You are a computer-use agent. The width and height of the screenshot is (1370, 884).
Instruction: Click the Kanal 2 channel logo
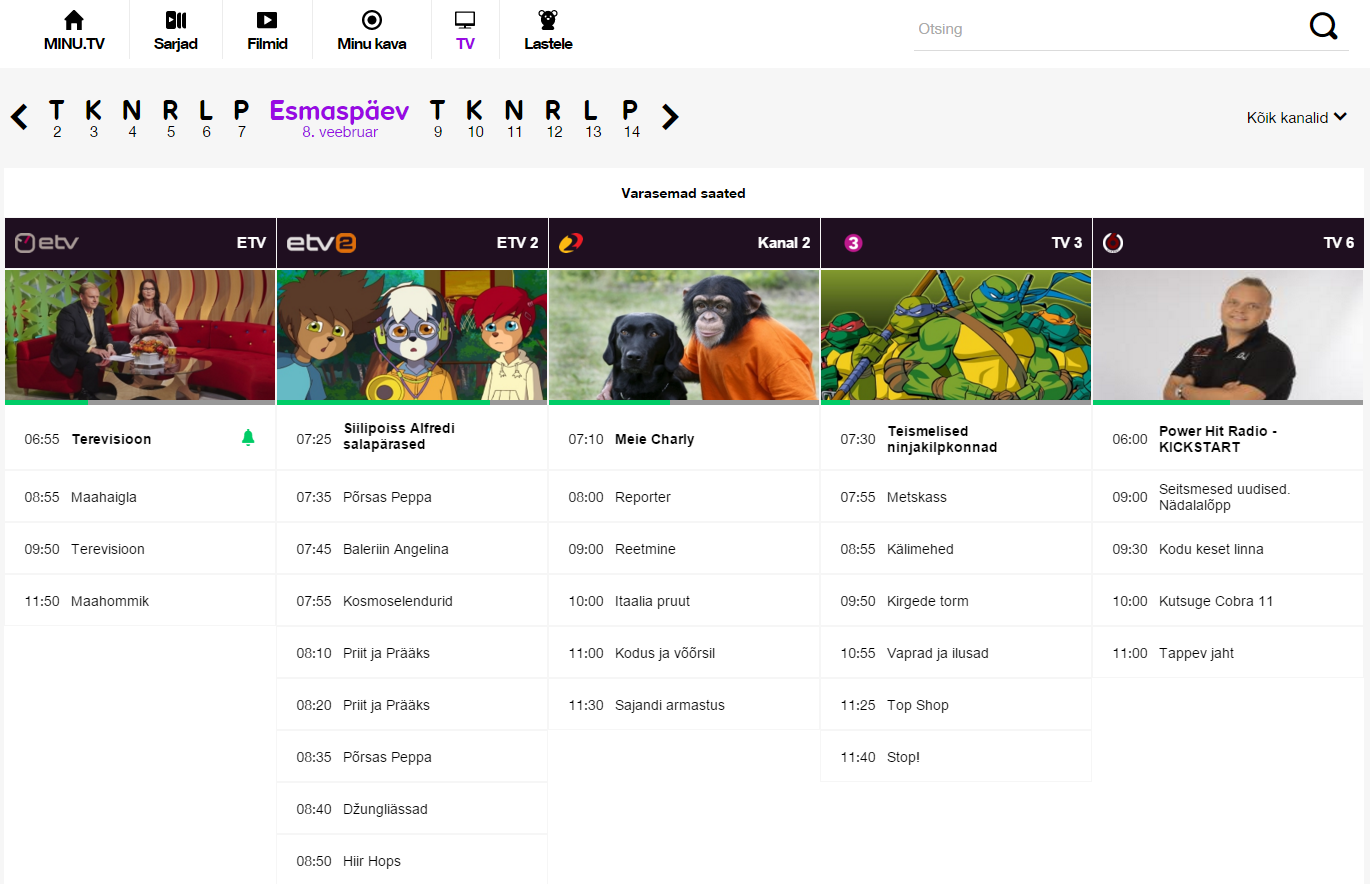(x=571, y=242)
